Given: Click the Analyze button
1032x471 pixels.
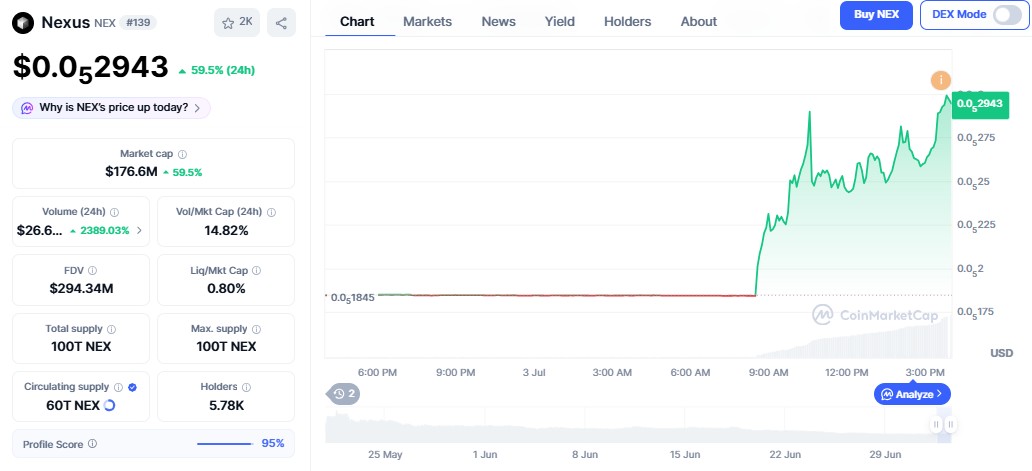Looking at the screenshot, I should [912, 394].
